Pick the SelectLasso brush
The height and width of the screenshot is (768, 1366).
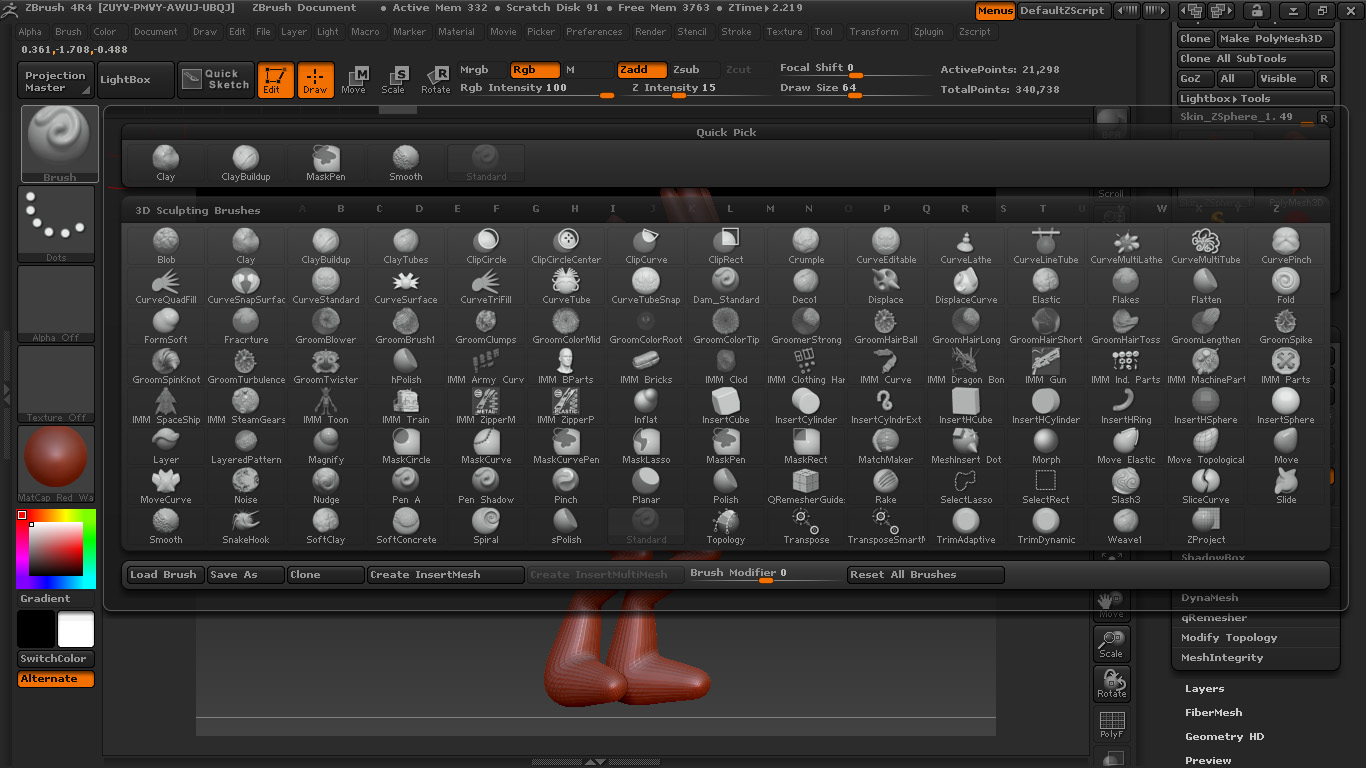point(966,486)
